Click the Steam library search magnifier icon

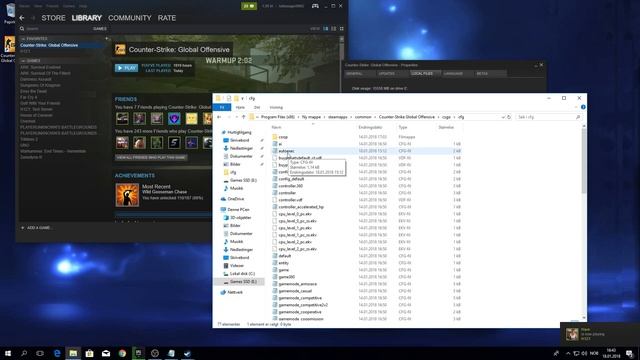22,29
